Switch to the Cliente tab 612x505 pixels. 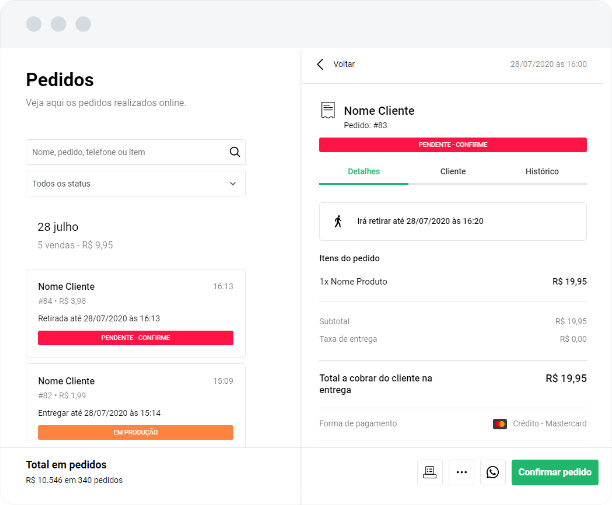(x=453, y=172)
